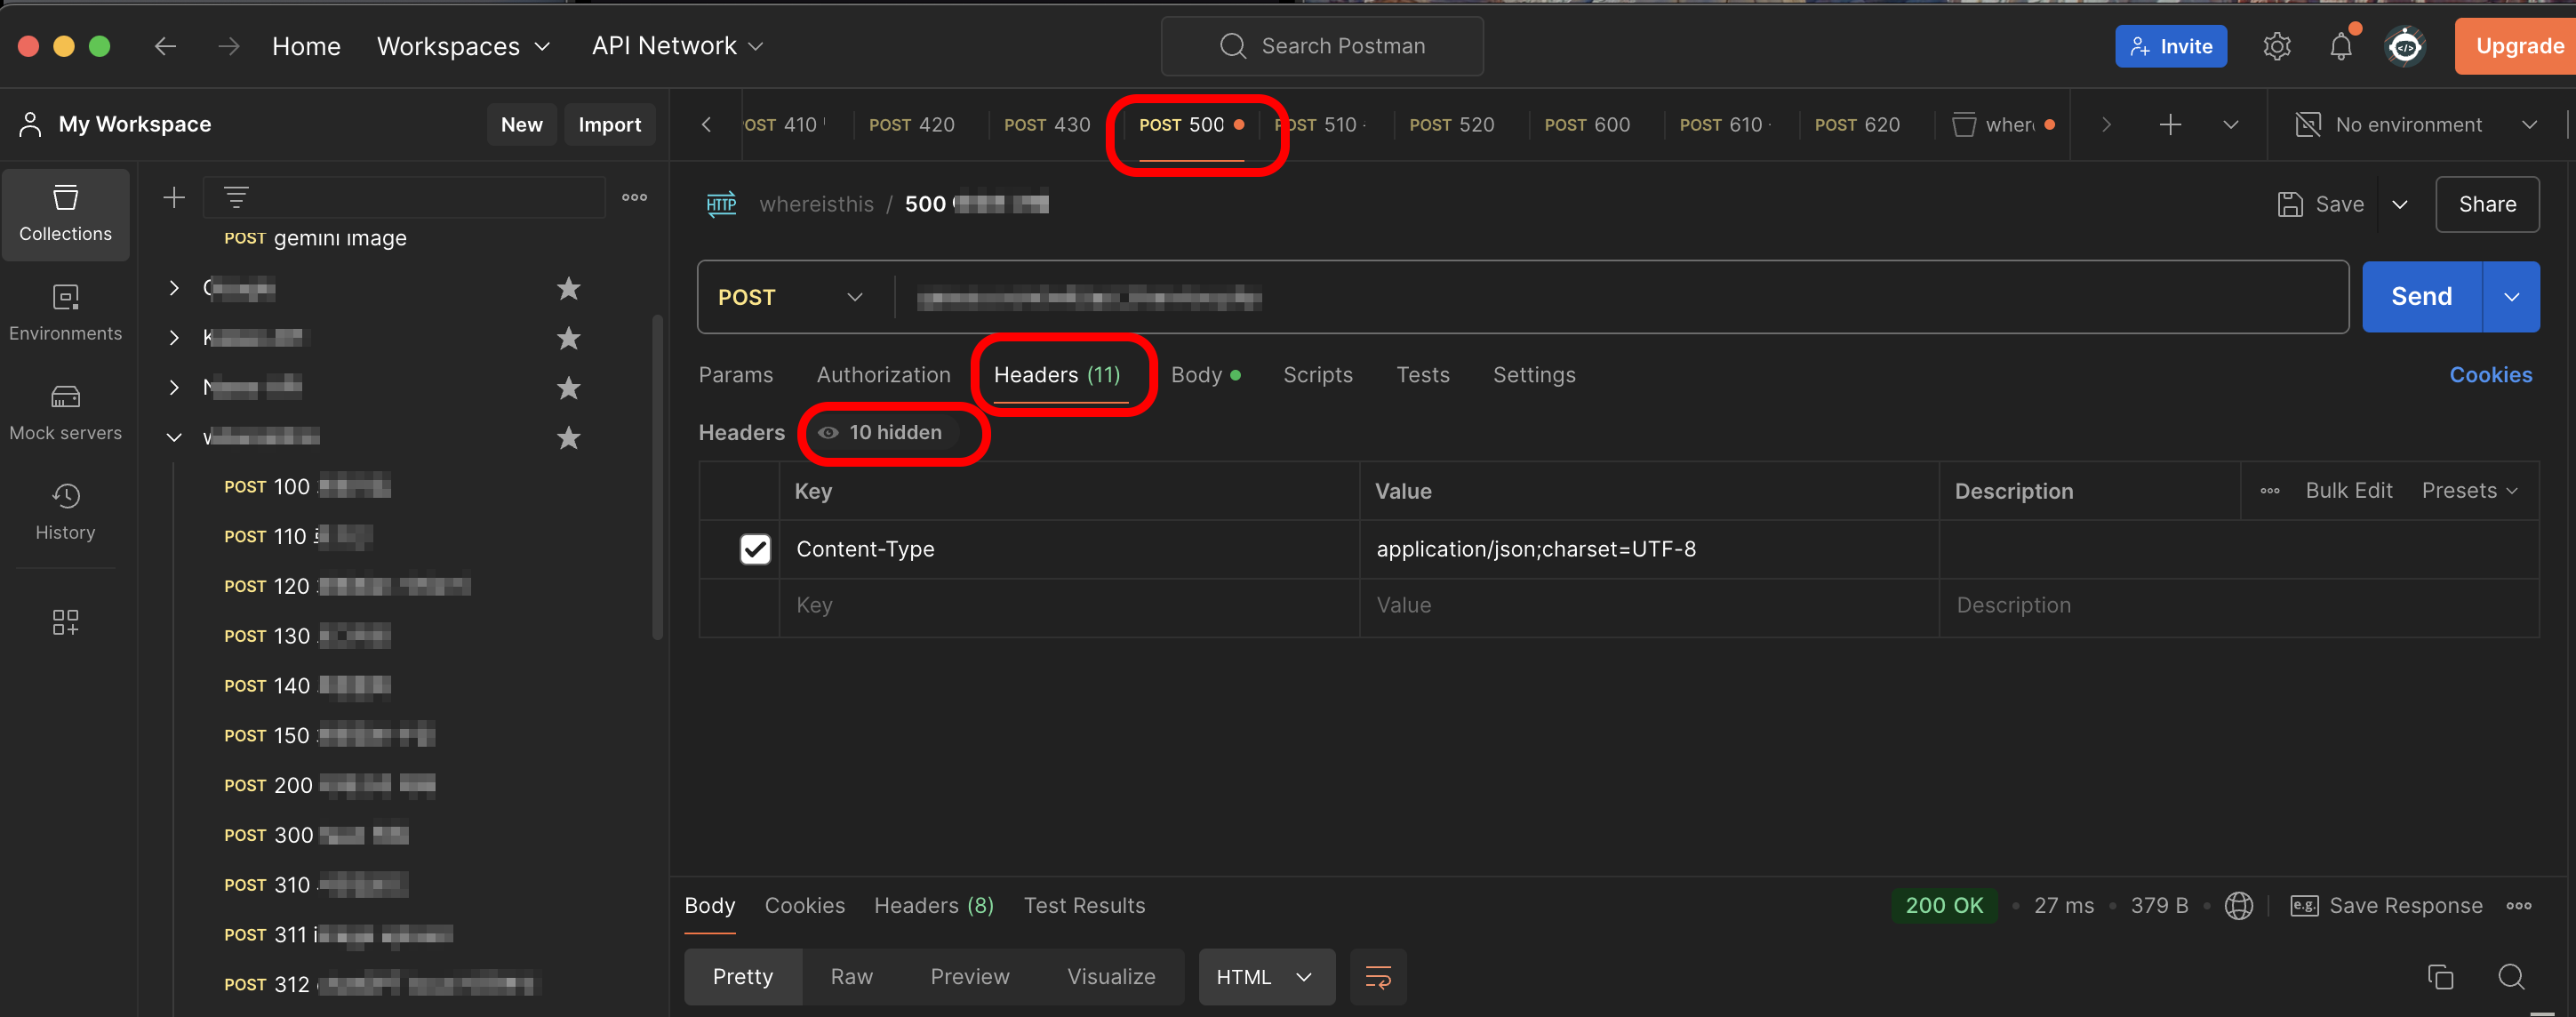The image size is (2576, 1017).
Task: Open Mock servers panel
Action: (x=65, y=412)
